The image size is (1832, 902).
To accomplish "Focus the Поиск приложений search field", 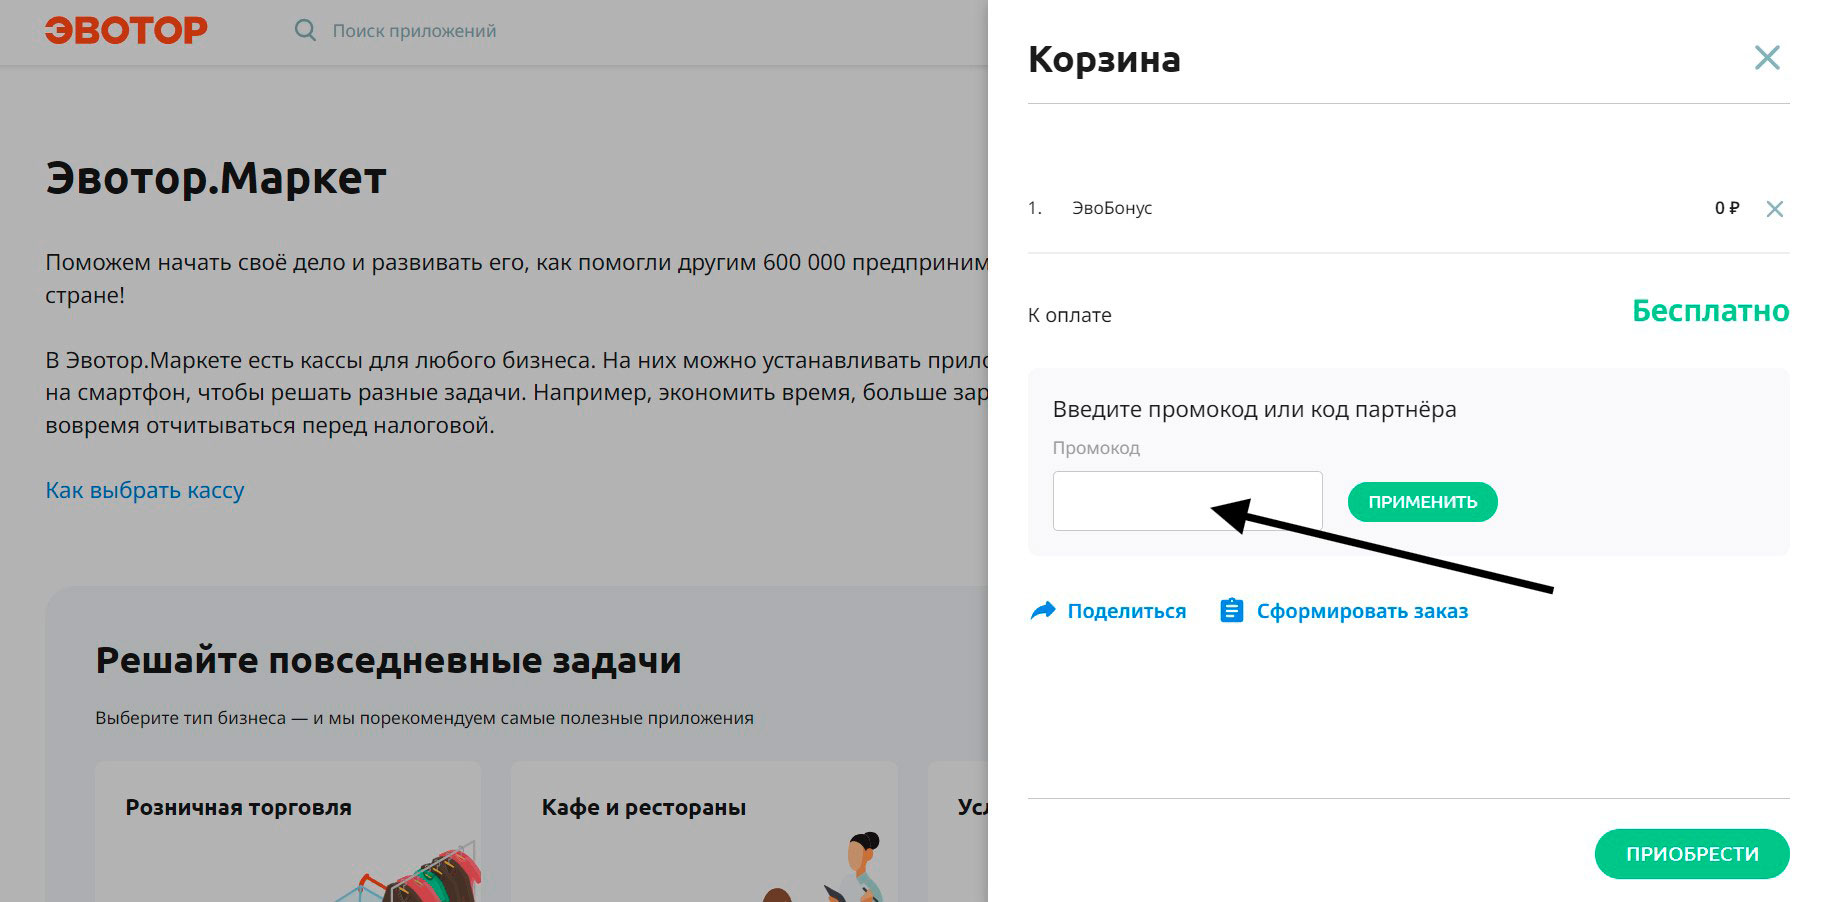I will click(x=414, y=31).
